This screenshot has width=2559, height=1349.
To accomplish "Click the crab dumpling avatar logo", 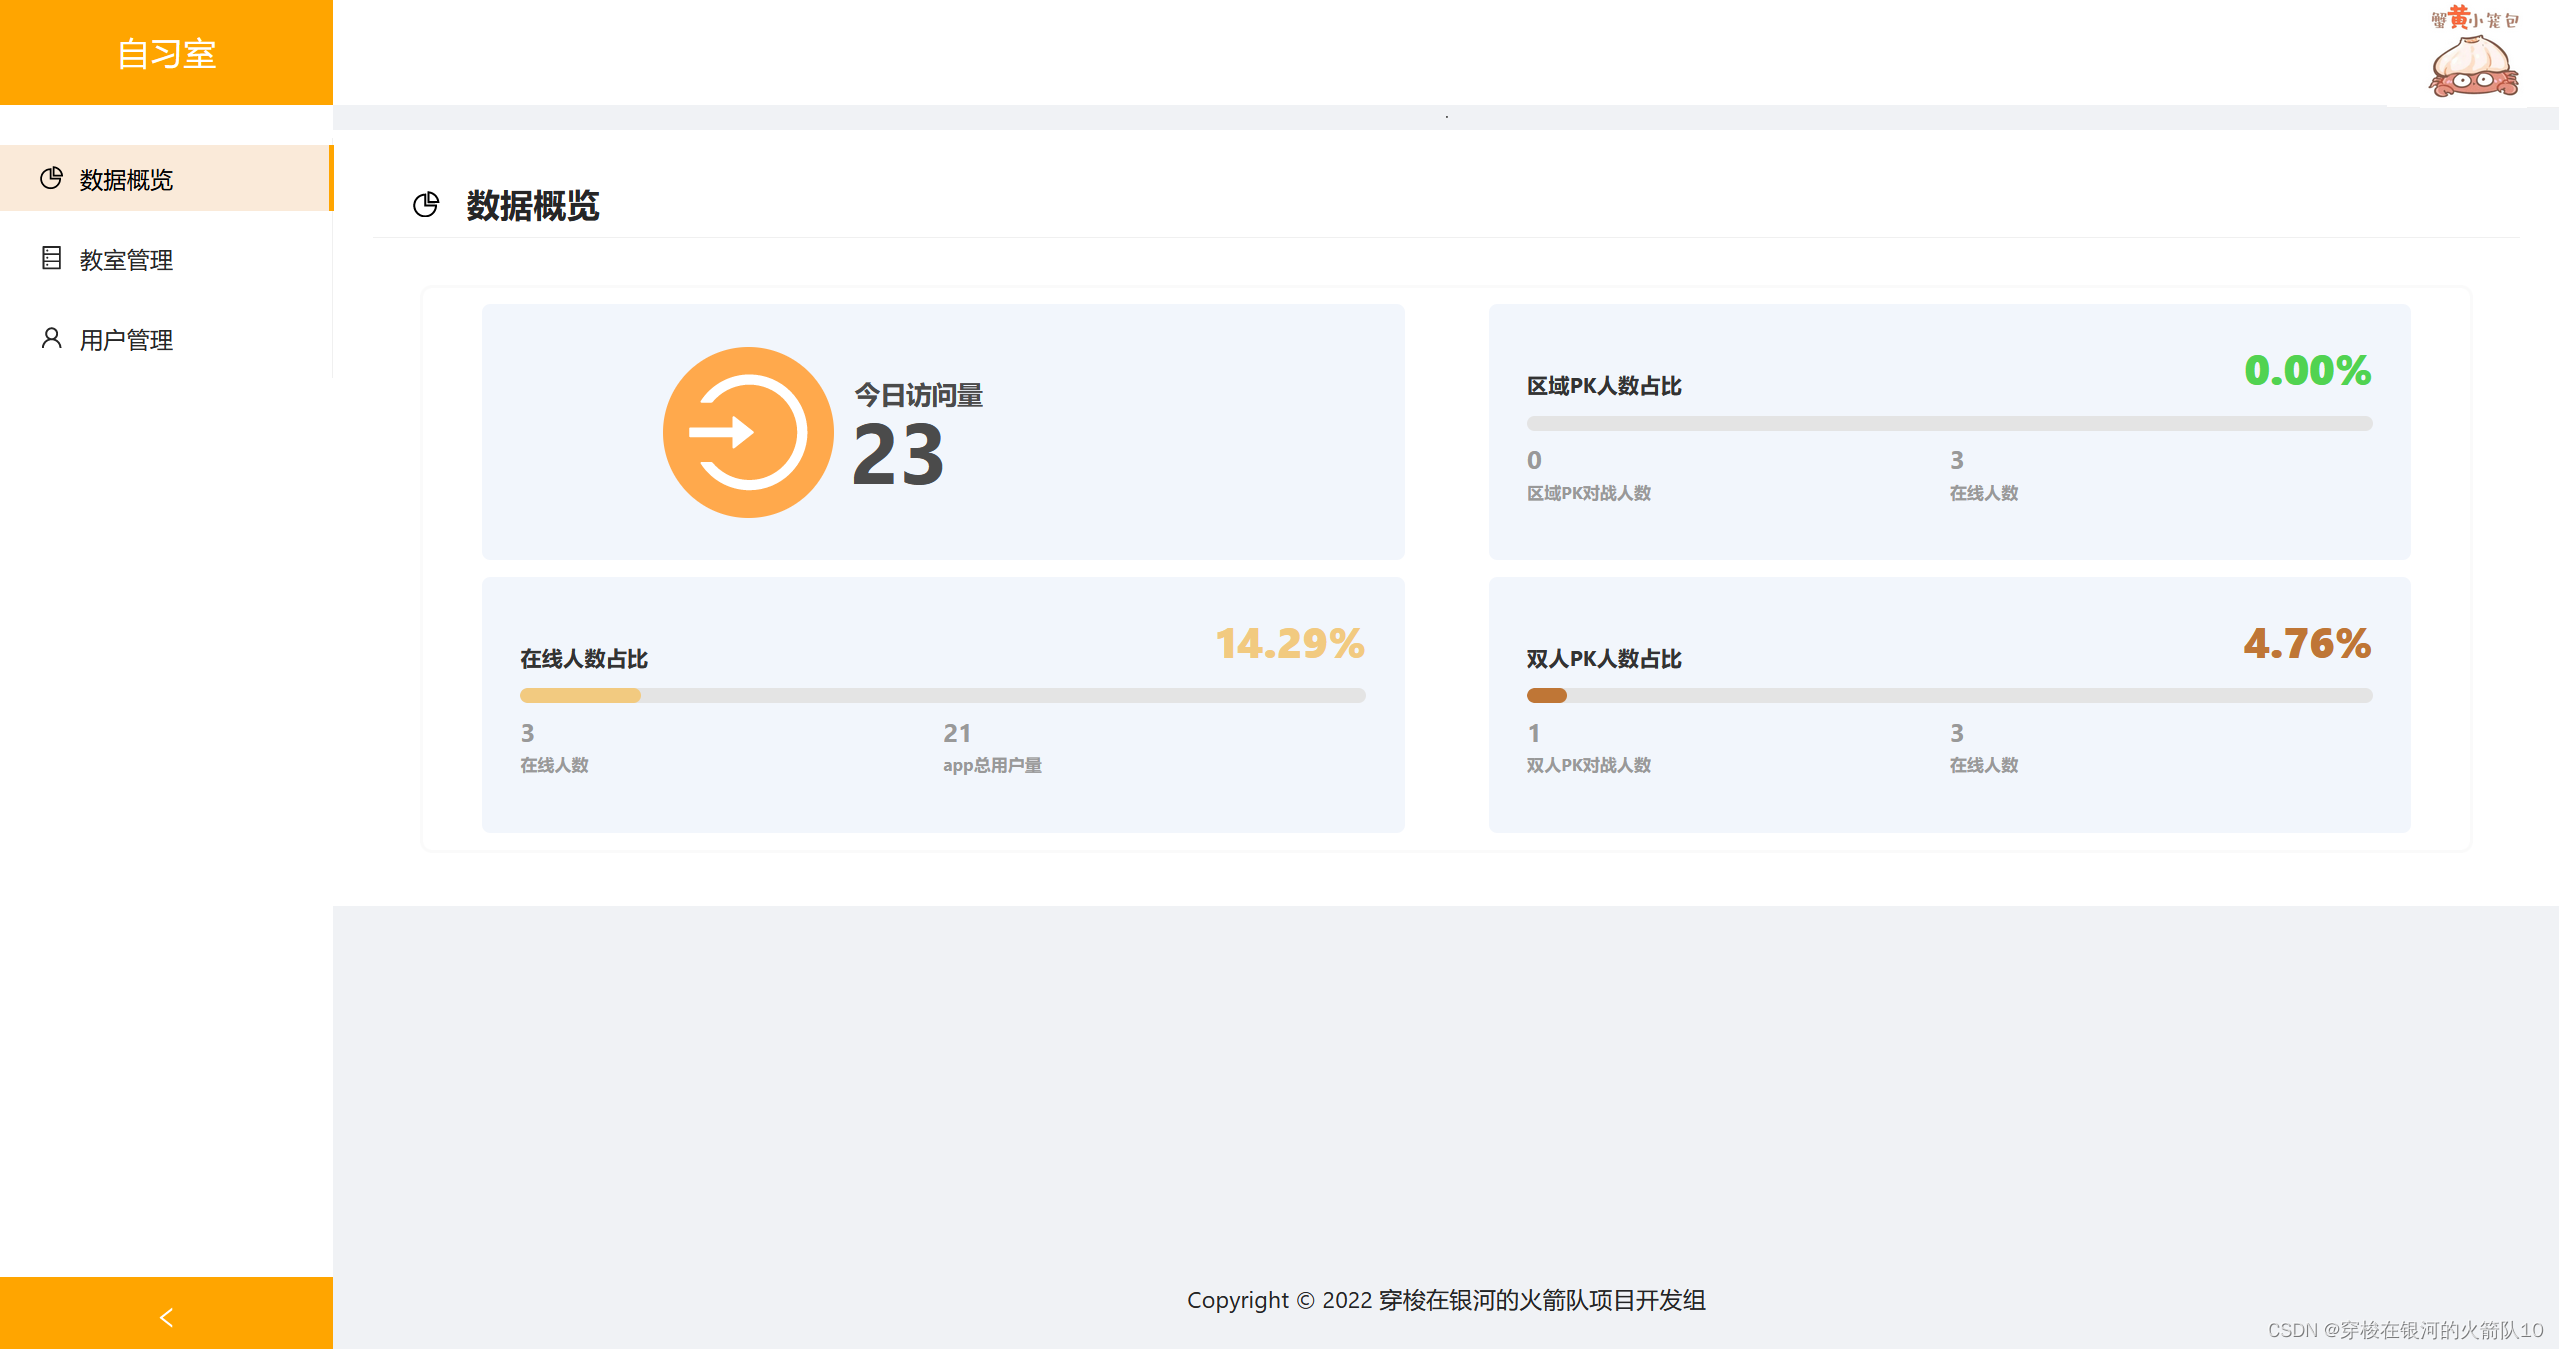I will click(2474, 54).
